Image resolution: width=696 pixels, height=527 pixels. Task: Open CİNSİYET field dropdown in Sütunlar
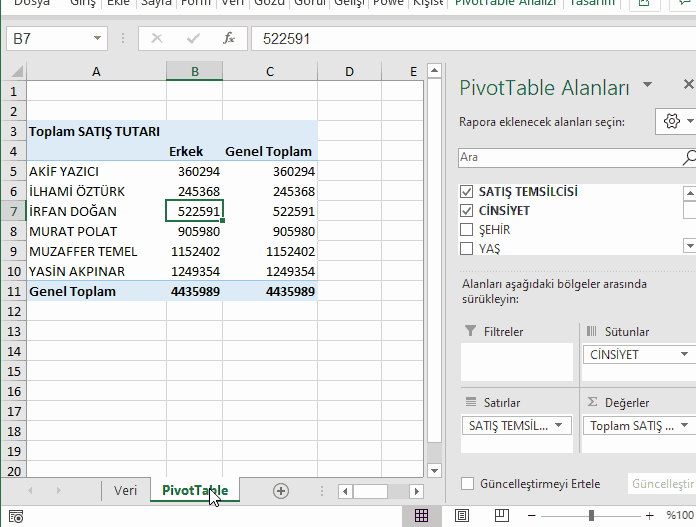click(x=684, y=354)
